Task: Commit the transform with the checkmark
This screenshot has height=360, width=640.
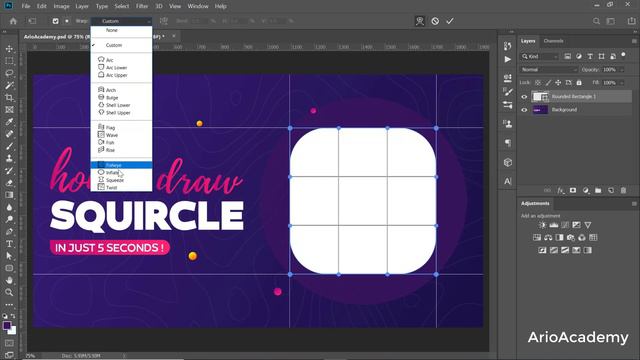Action: [450, 21]
